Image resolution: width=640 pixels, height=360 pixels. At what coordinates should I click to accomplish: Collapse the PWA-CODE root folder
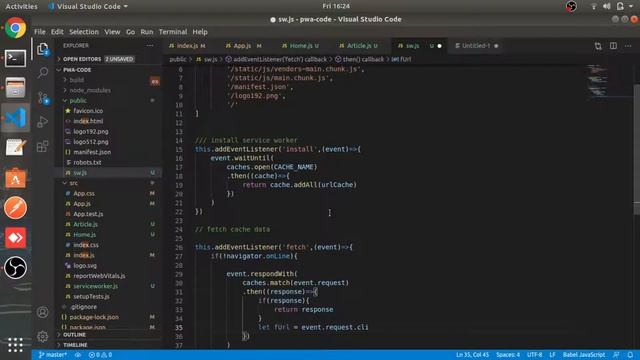108,70
